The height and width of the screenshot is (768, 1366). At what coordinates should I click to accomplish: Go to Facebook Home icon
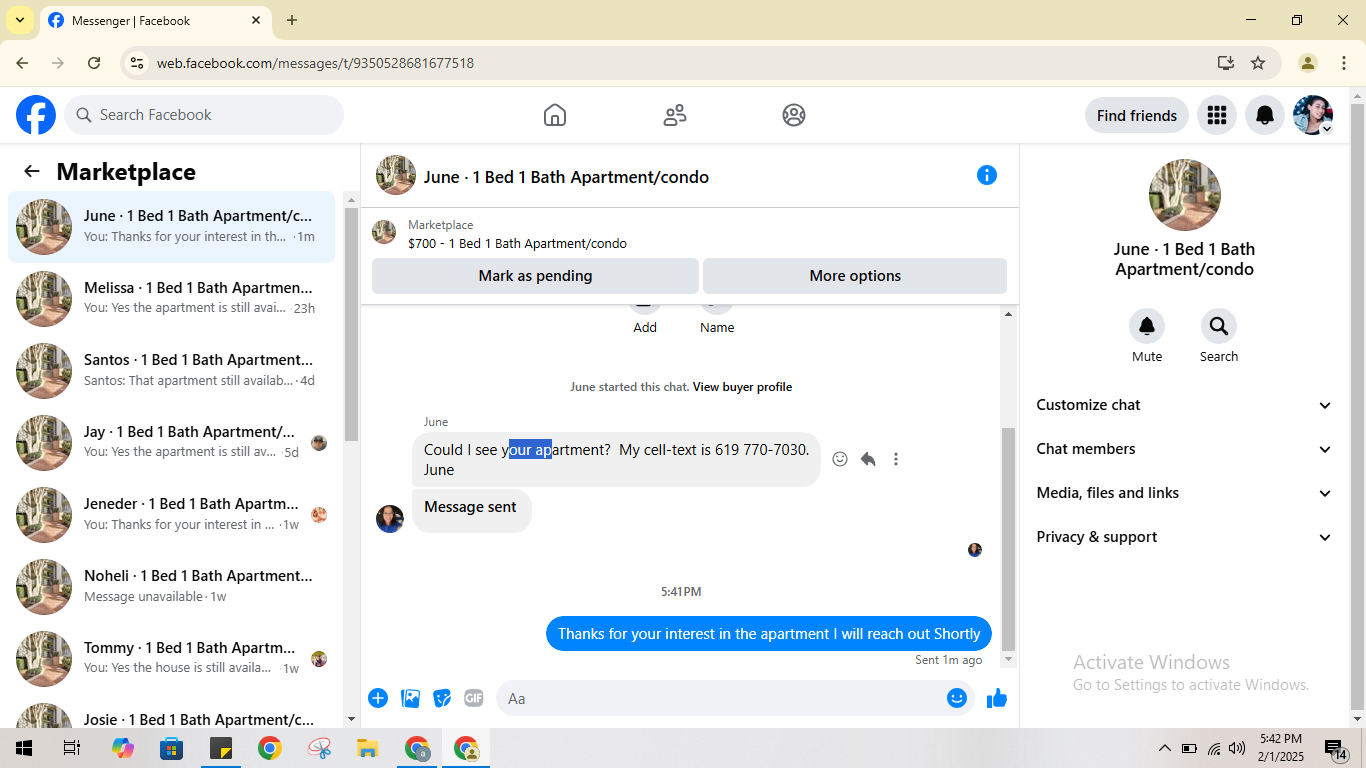click(x=555, y=115)
